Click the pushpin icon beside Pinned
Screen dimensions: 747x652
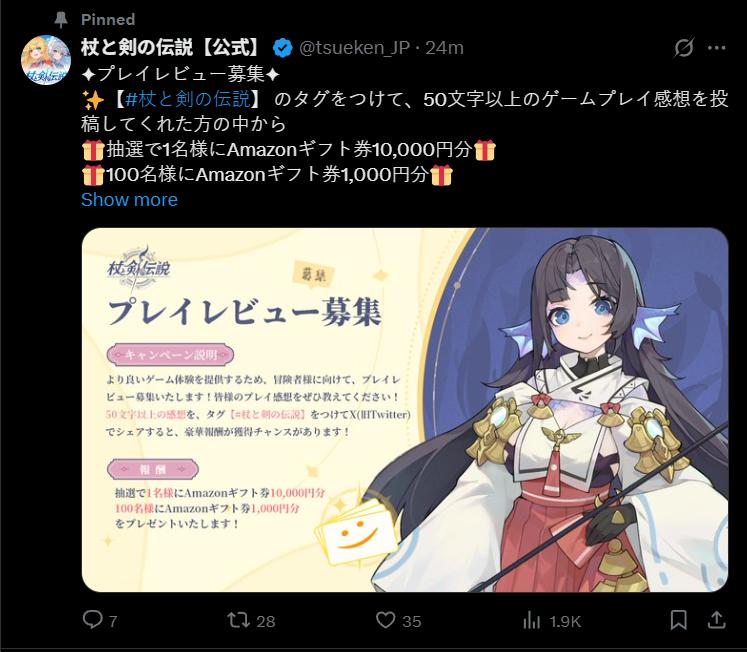coord(61,20)
